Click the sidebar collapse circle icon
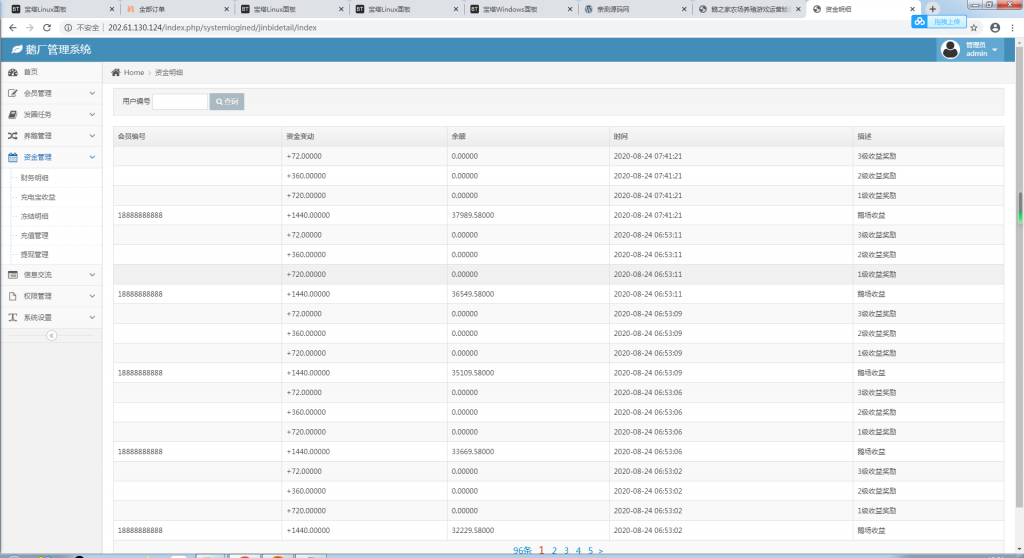 pyautogui.click(x=52, y=336)
